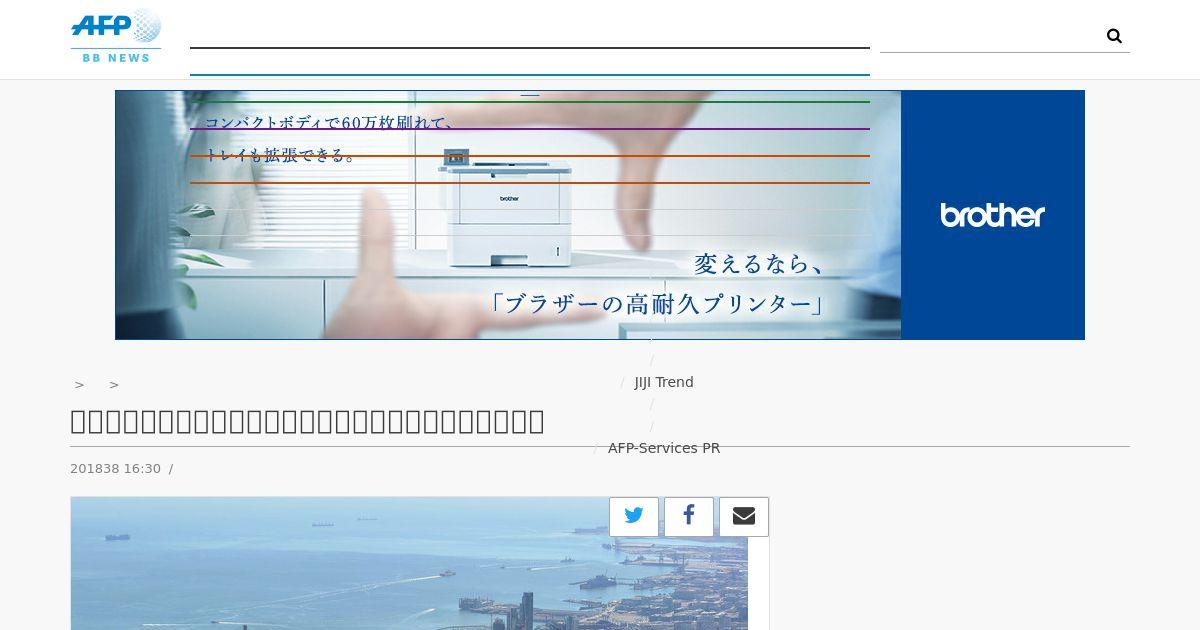Share article on Twitter
The height and width of the screenshot is (630, 1200).
click(x=634, y=517)
